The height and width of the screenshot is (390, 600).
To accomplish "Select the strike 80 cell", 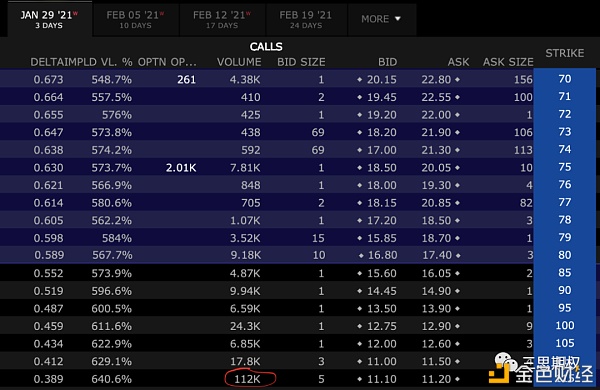I will (x=565, y=255).
